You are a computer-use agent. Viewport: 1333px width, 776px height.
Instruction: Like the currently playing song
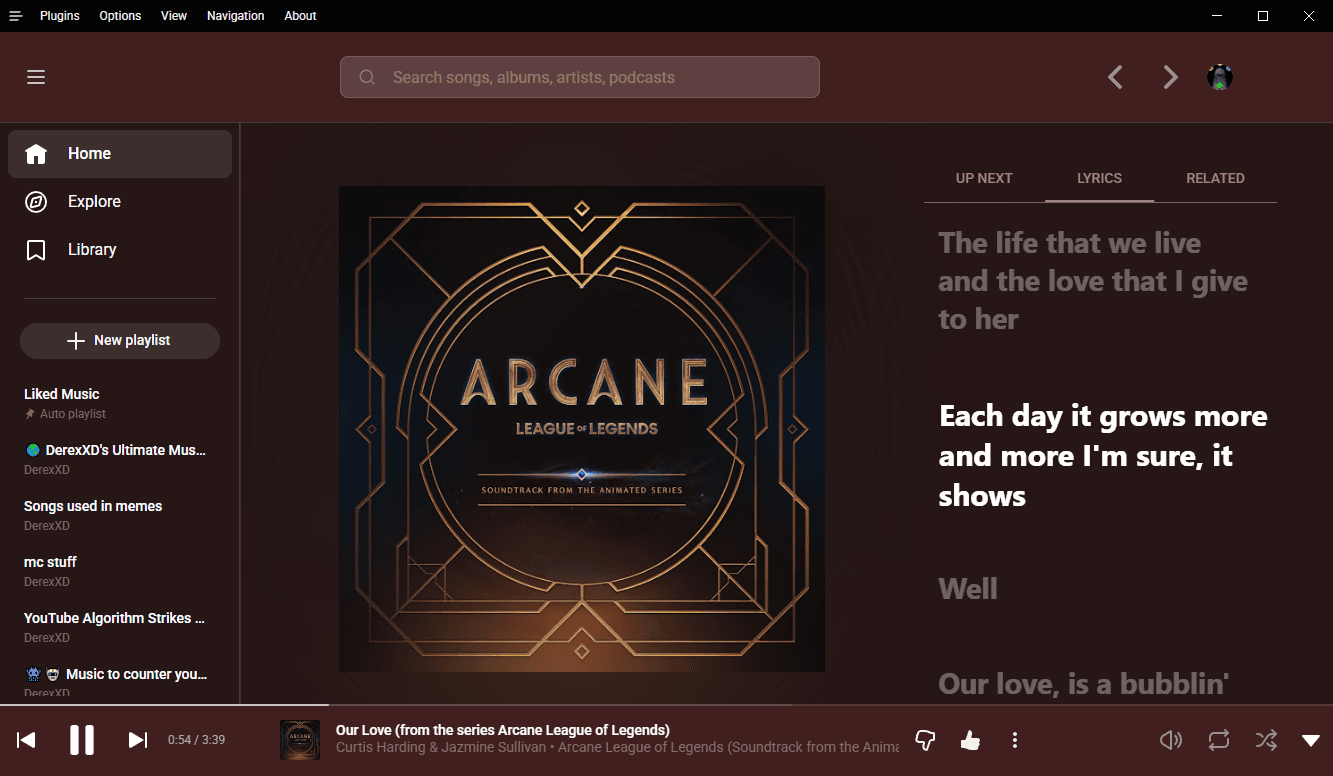[970, 740]
